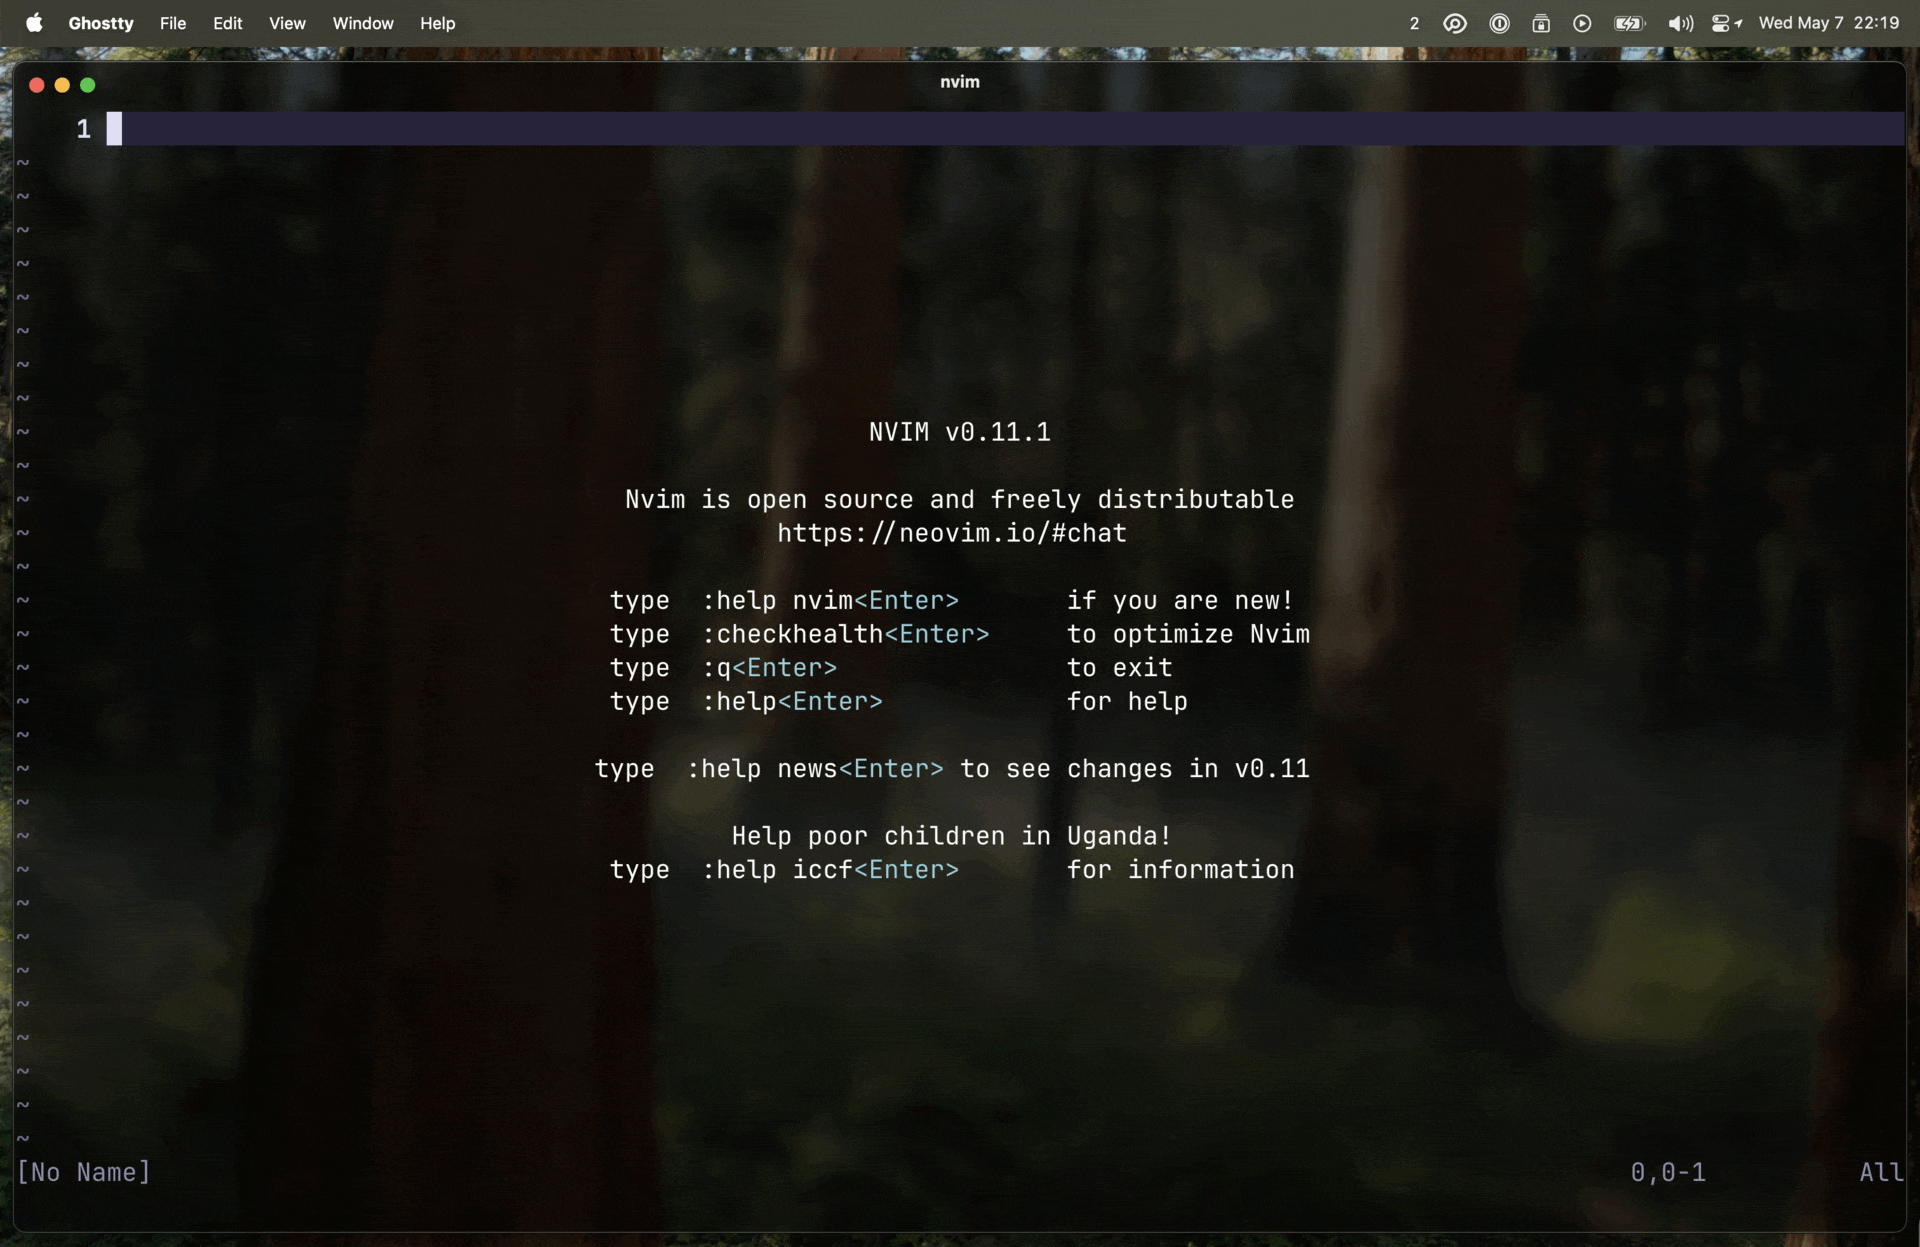
Task: Click the lock box menu bar icon
Action: tap(1541, 23)
